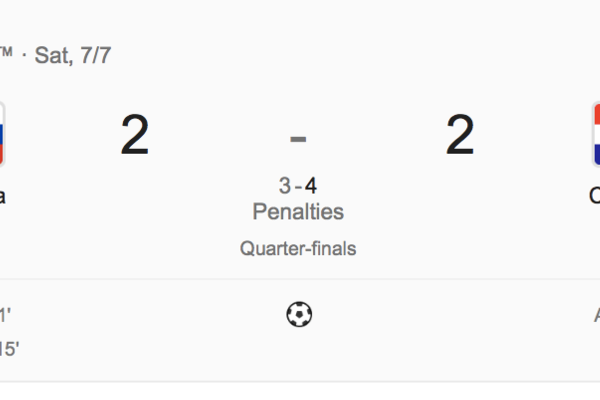Viewport: 600px width, 400px height.
Task: Click the dash between the two scores
Action: [x=298, y=137]
